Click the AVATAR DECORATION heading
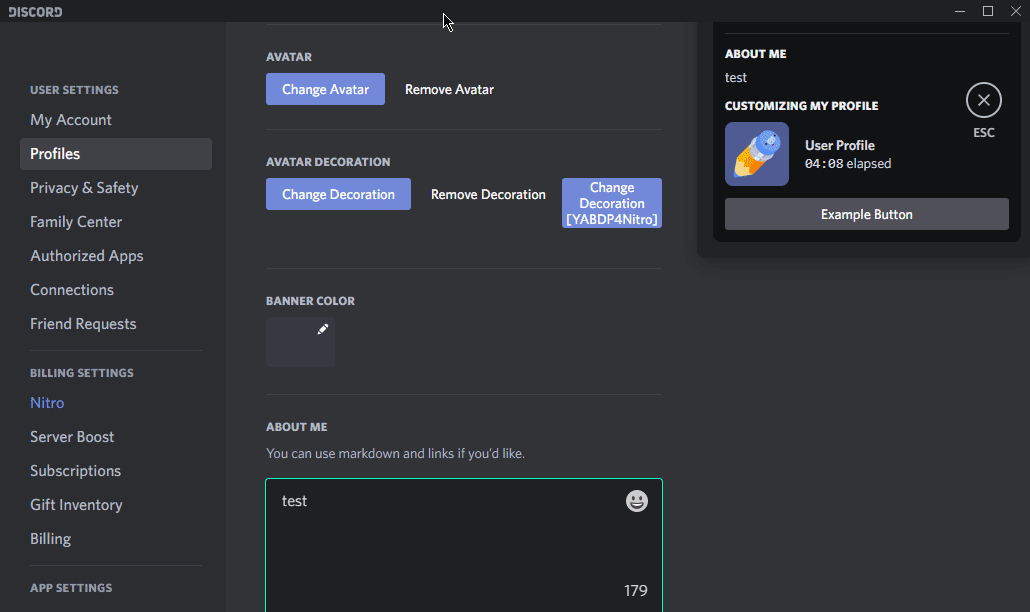Image resolution: width=1030 pixels, height=612 pixels. coord(328,162)
